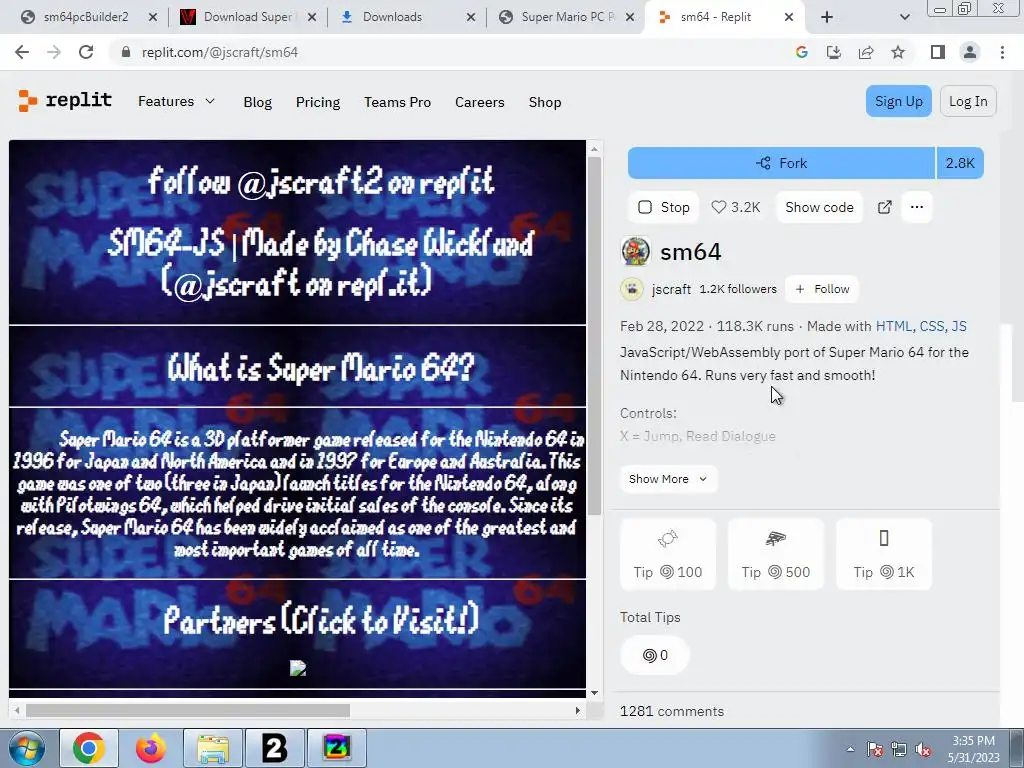Click the lock icon in address bar
Viewport: 1024px width, 768px height.
click(x=126, y=52)
